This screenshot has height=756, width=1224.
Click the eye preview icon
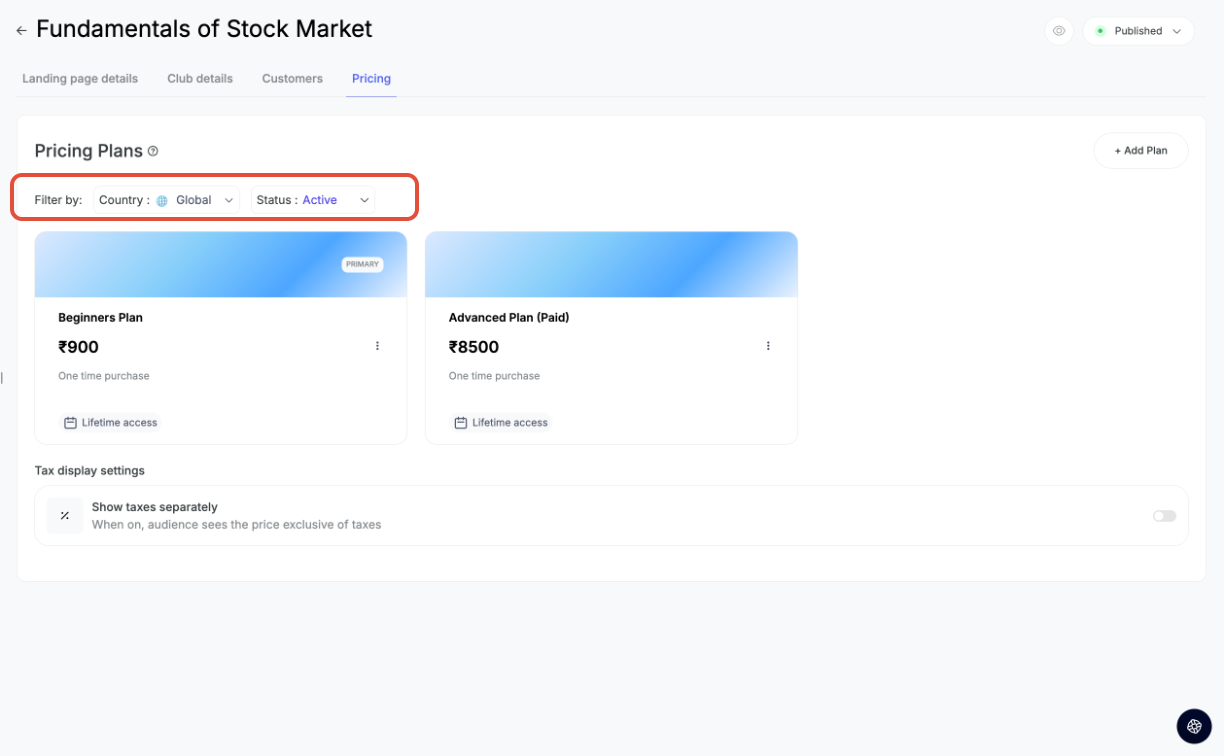click(1059, 31)
